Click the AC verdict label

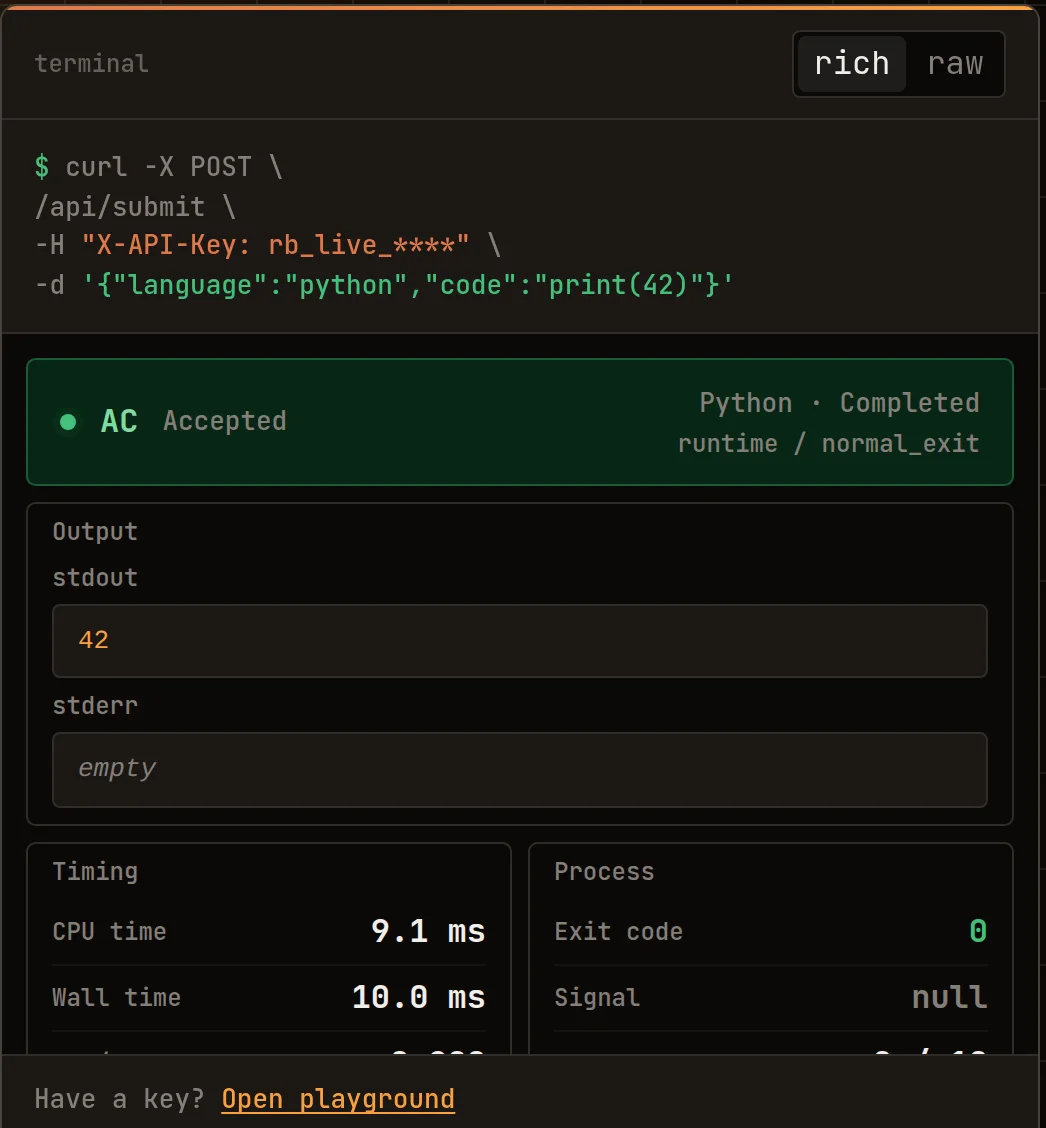tap(119, 422)
